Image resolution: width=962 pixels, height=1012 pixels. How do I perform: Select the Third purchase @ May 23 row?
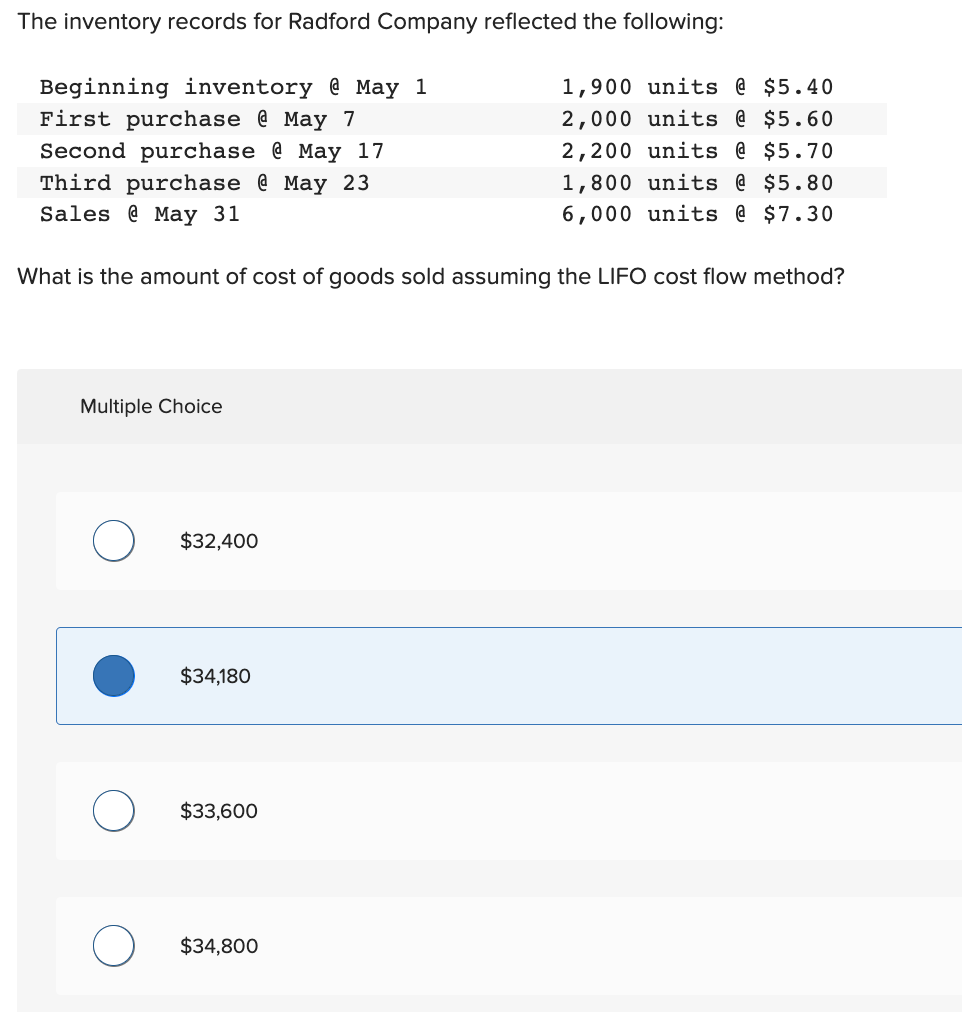[450, 182]
